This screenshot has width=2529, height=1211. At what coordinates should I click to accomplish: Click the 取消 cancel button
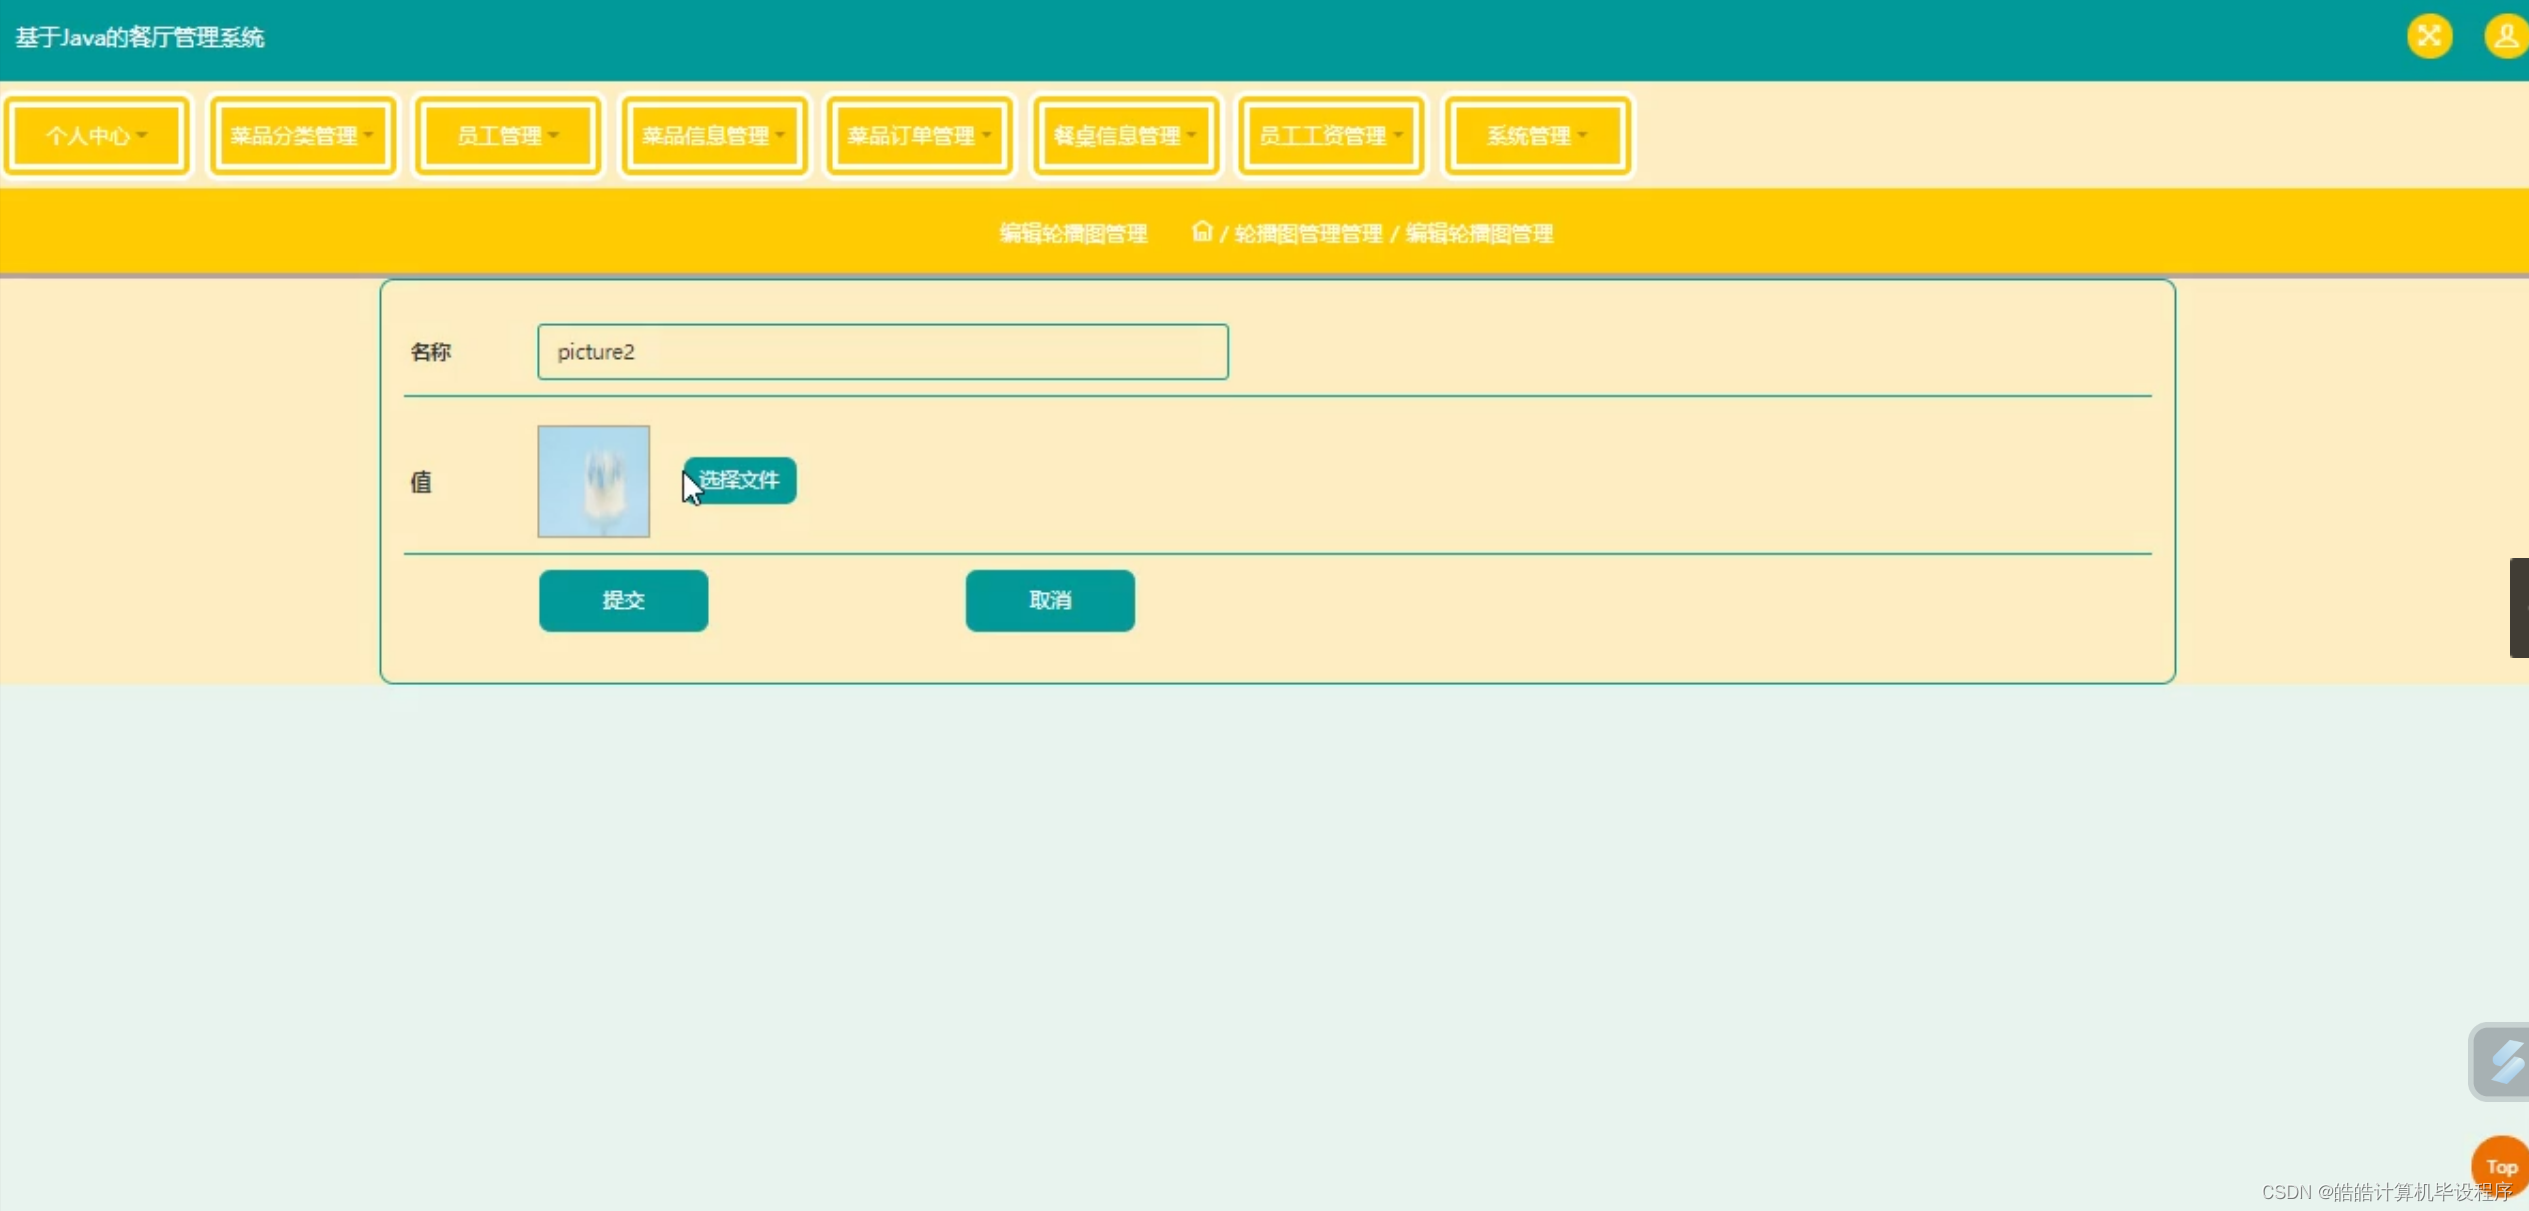pyautogui.click(x=1050, y=600)
